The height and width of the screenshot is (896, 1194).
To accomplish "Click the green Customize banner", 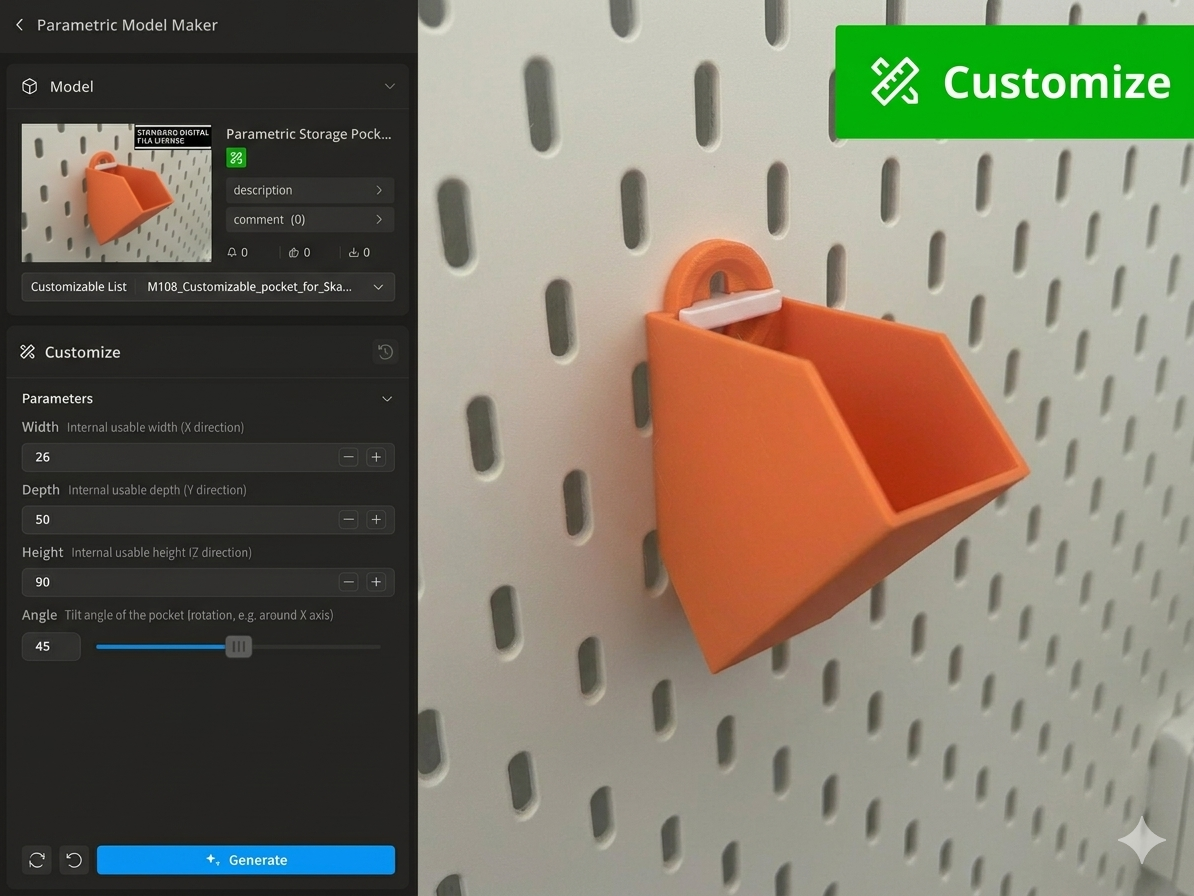I will [1014, 81].
